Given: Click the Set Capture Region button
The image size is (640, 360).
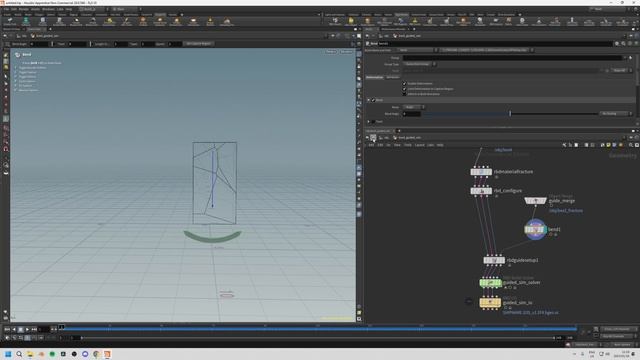Looking at the screenshot, I should [x=198, y=44].
